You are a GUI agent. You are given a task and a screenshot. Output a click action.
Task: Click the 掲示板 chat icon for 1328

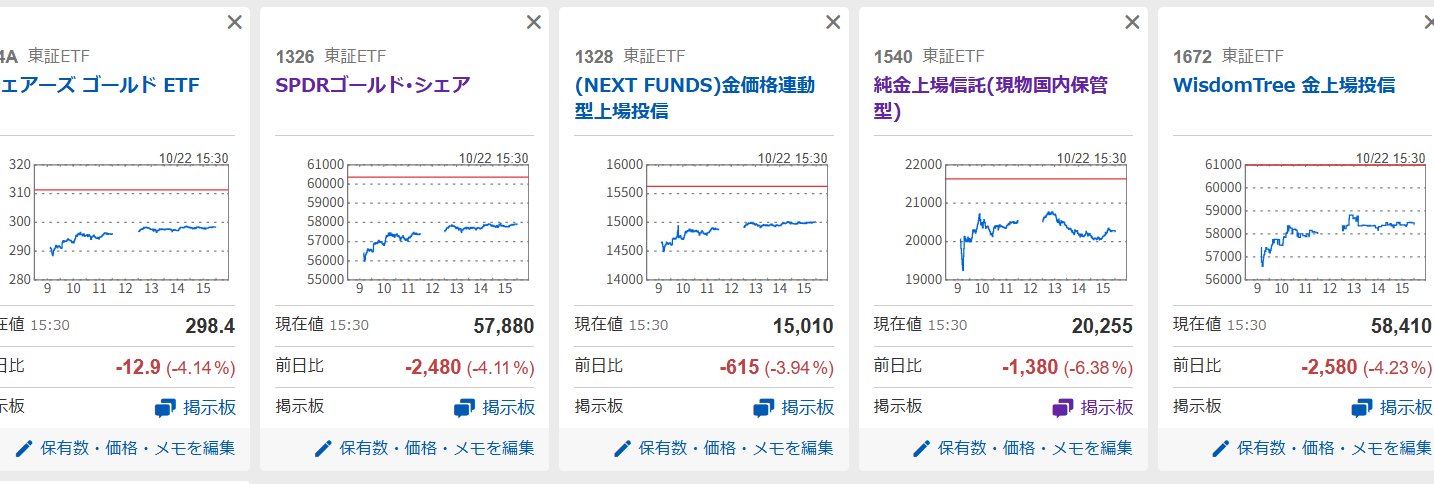763,408
